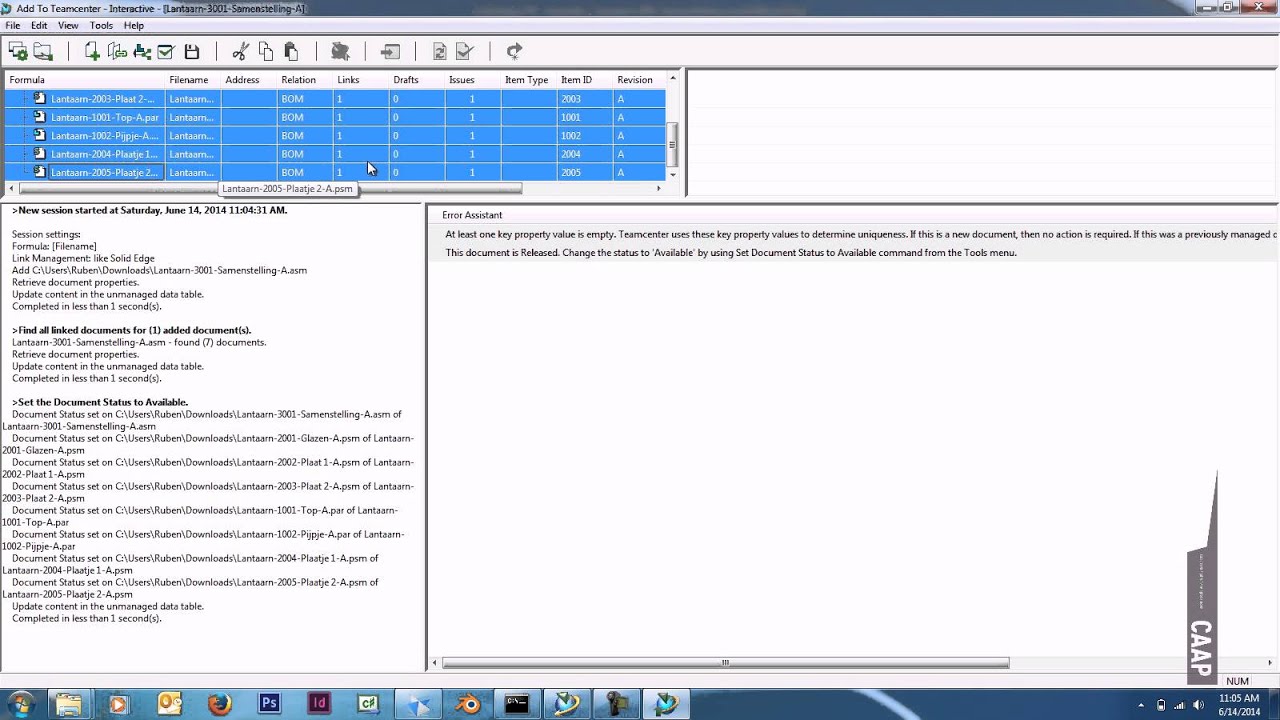The width and height of the screenshot is (1280, 720).
Task: Sort by the Formula column header
Action: 85,80
